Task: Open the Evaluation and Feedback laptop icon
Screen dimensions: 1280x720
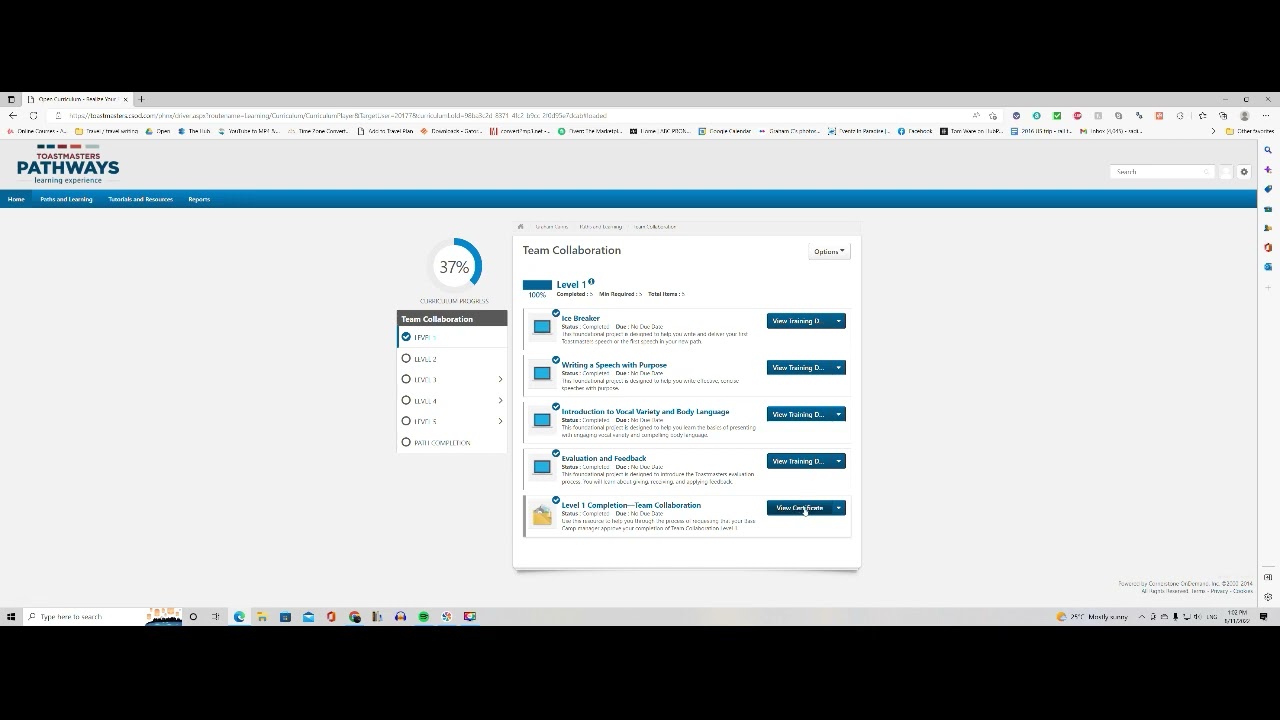Action: click(542, 467)
